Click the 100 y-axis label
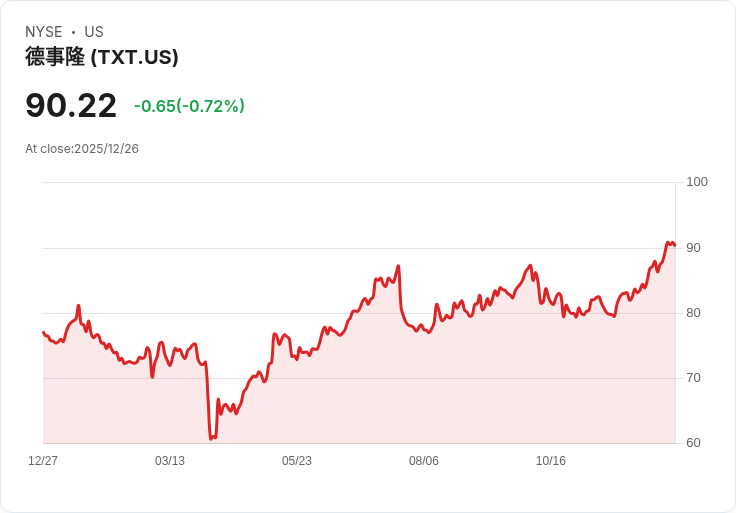The width and height of the screenshot is (736, 513). (x=697, y=182)
